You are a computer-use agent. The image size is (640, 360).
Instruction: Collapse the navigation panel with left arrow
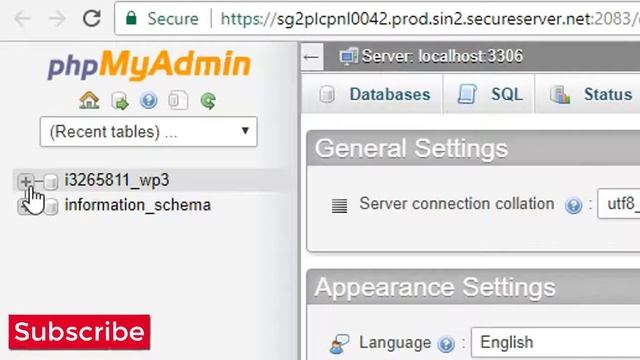tap(312, 57)
